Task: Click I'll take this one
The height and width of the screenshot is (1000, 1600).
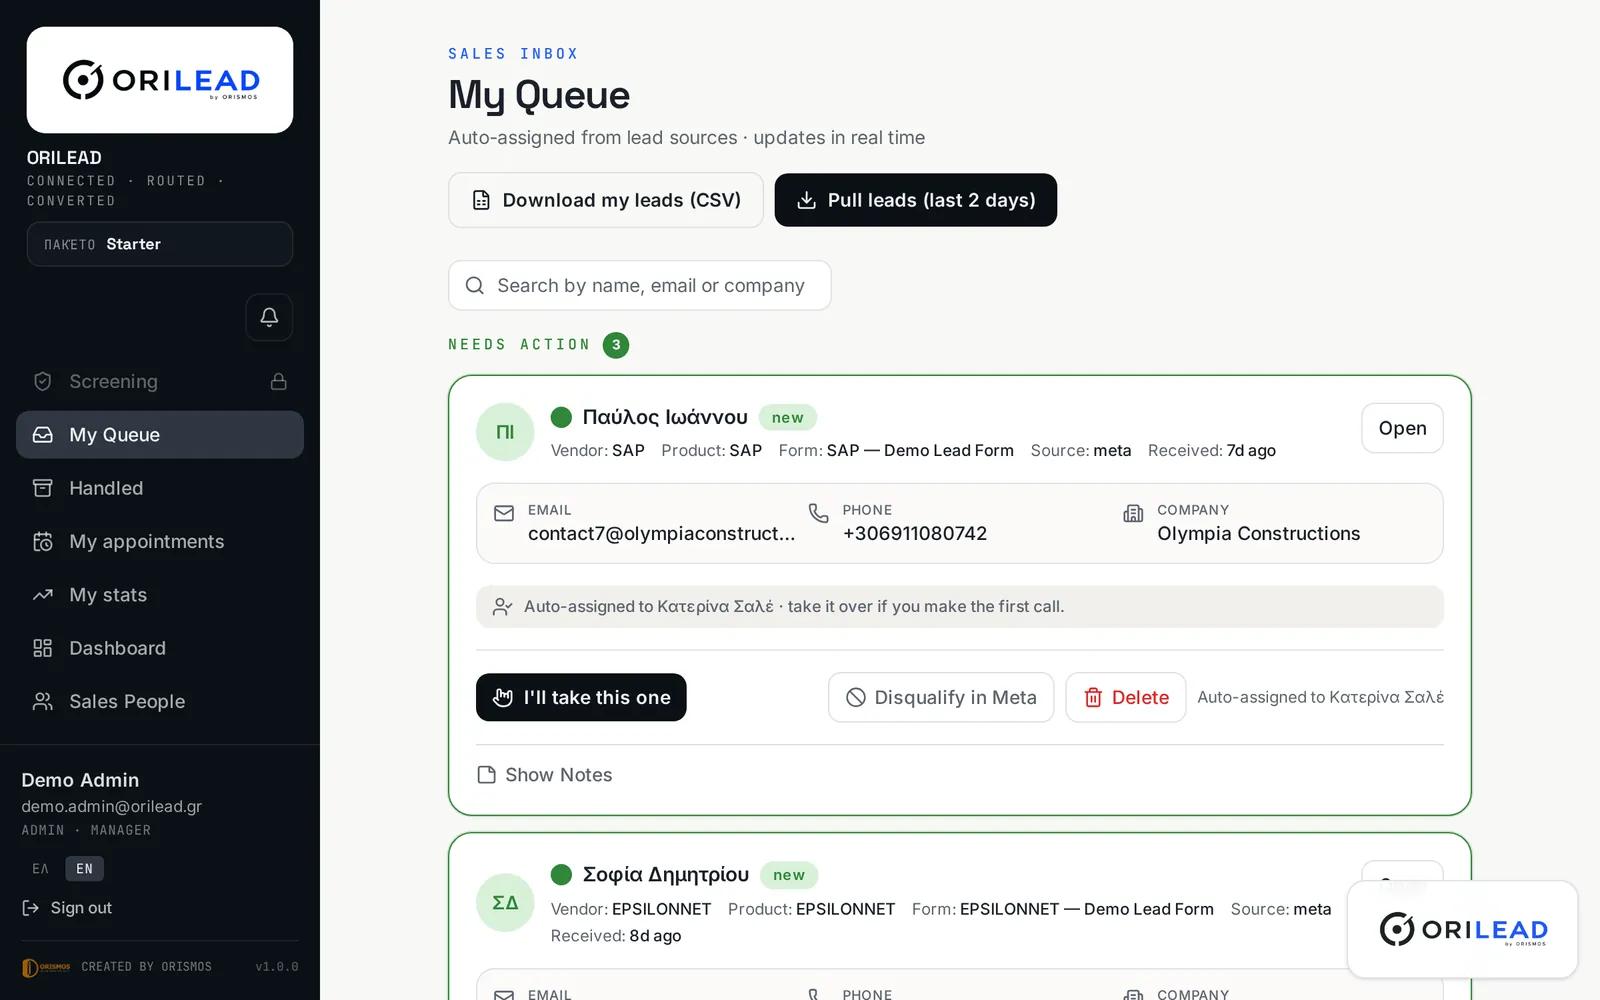Action: (x=581, y=697)
